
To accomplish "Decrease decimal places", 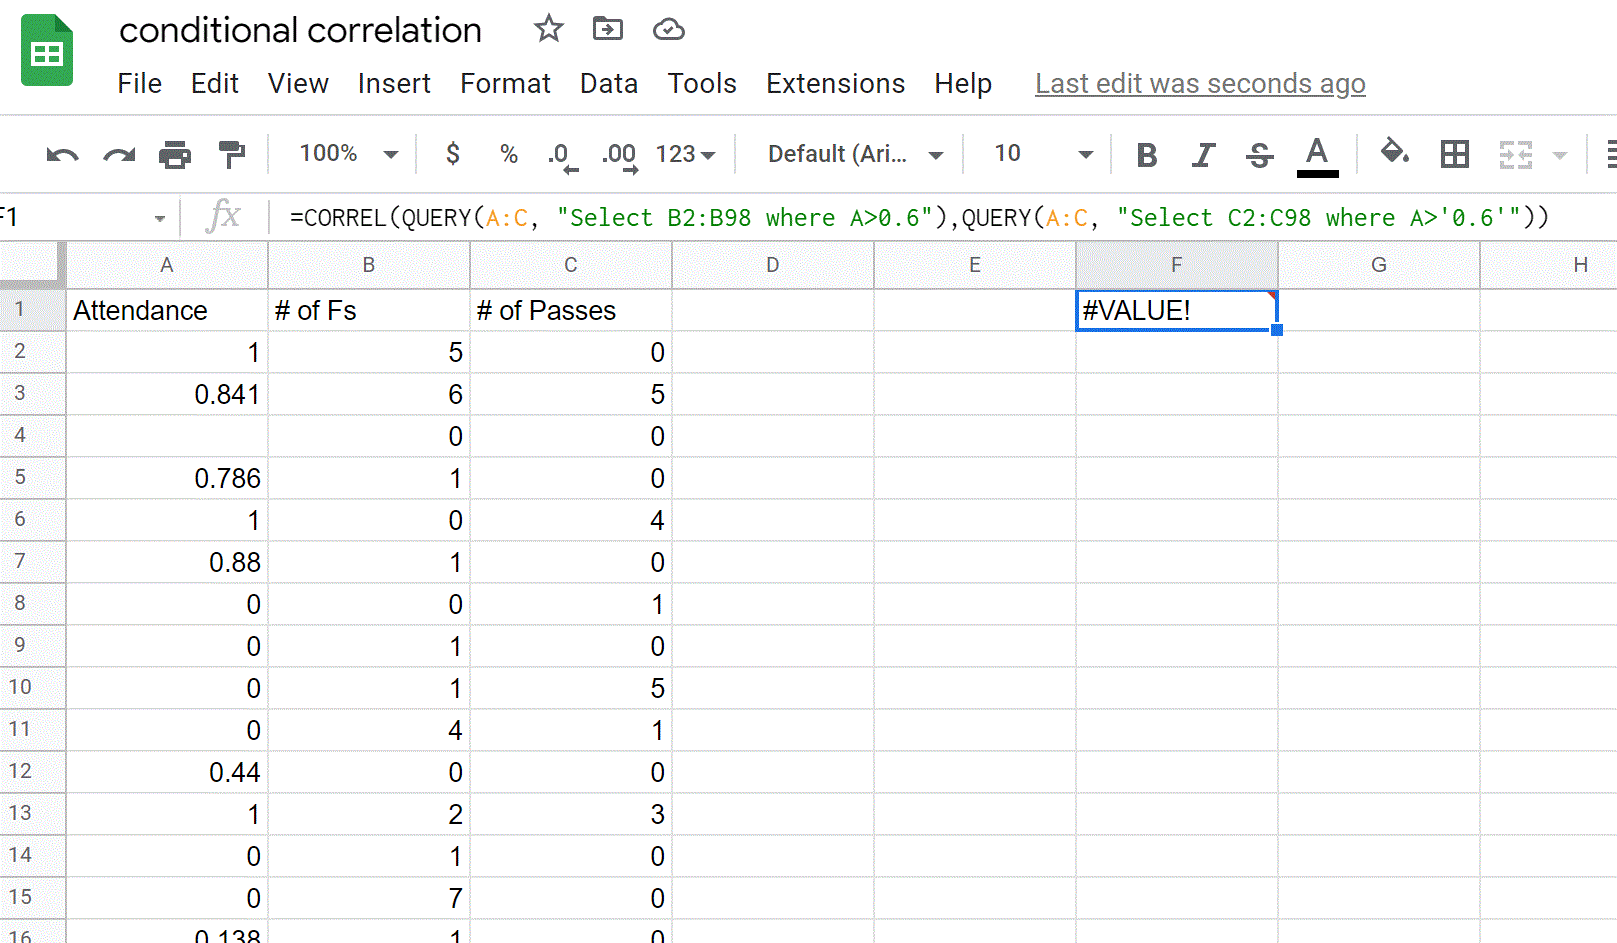I will 561,154.
